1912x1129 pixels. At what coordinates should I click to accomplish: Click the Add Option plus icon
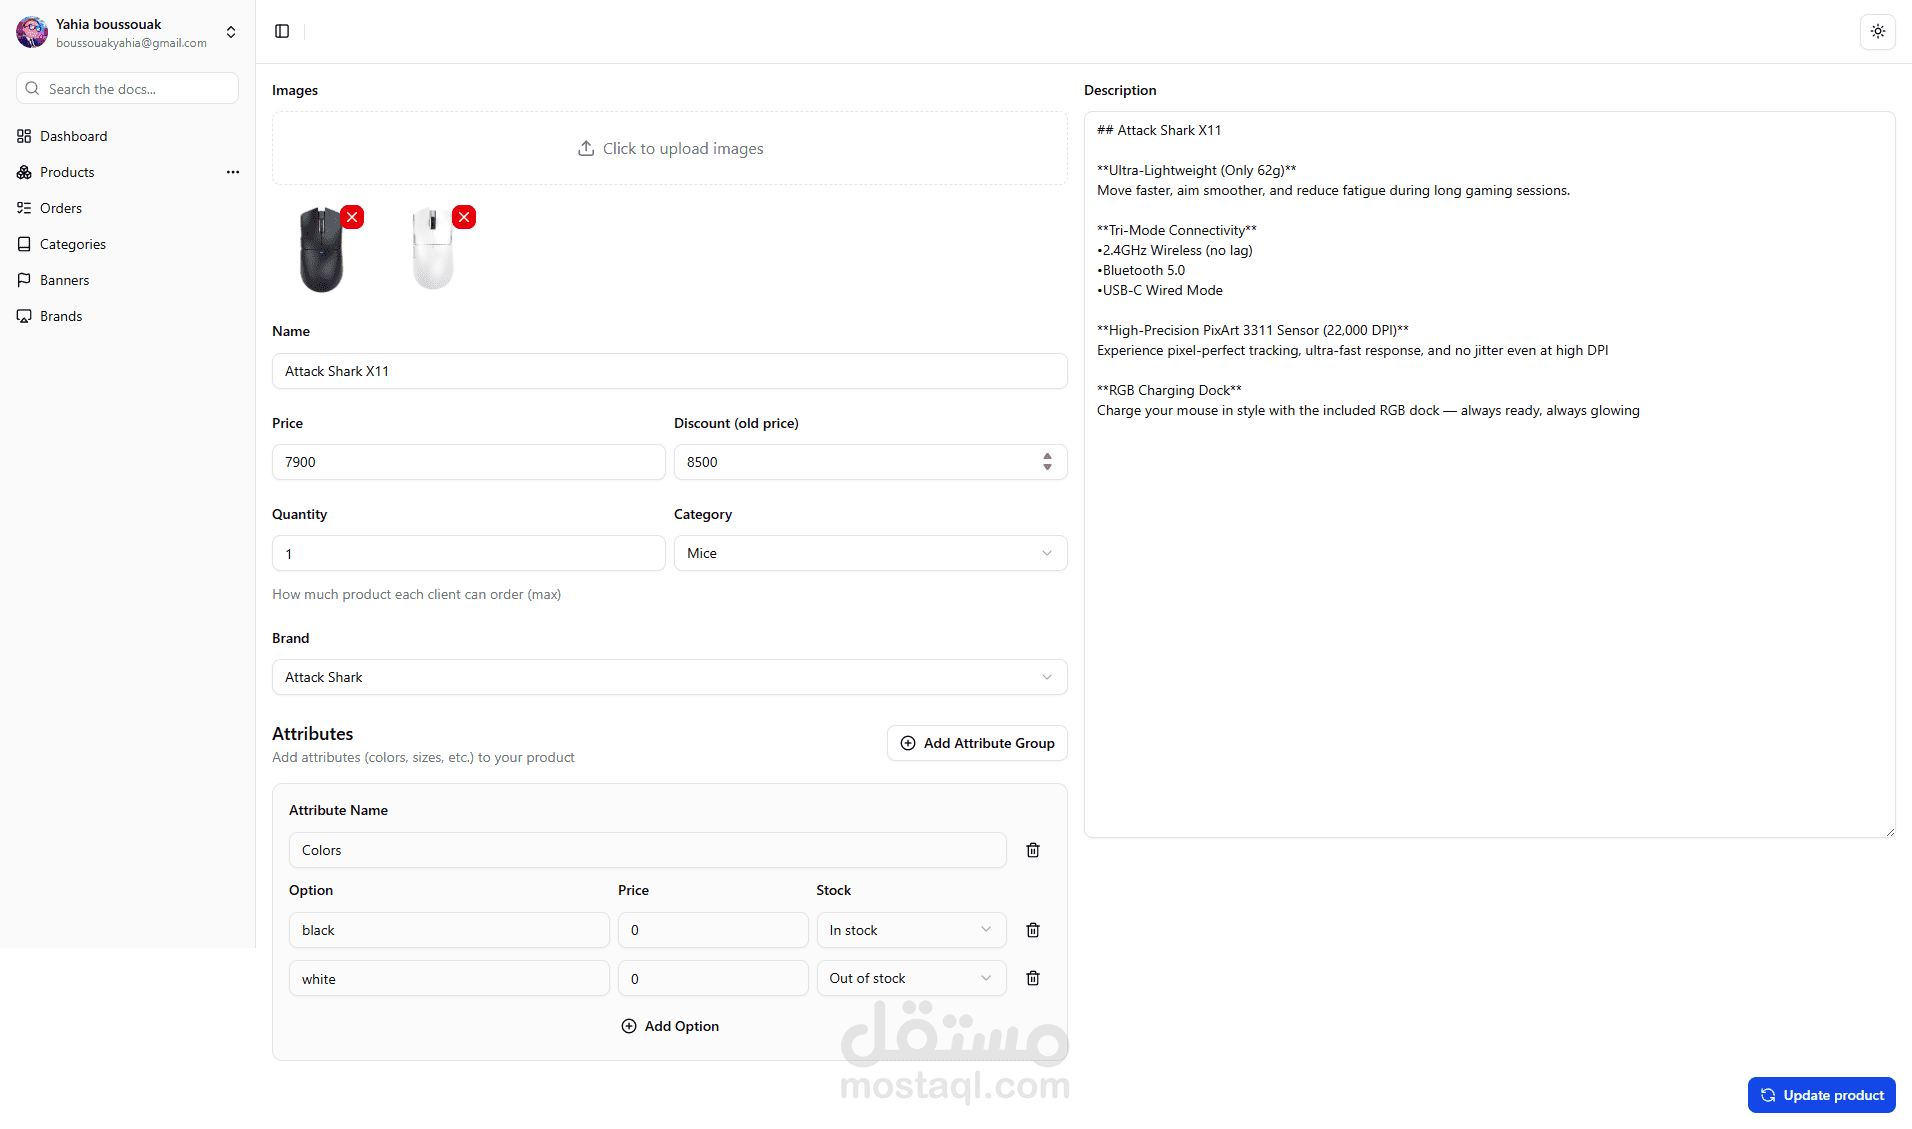[x=629, y=1026]
